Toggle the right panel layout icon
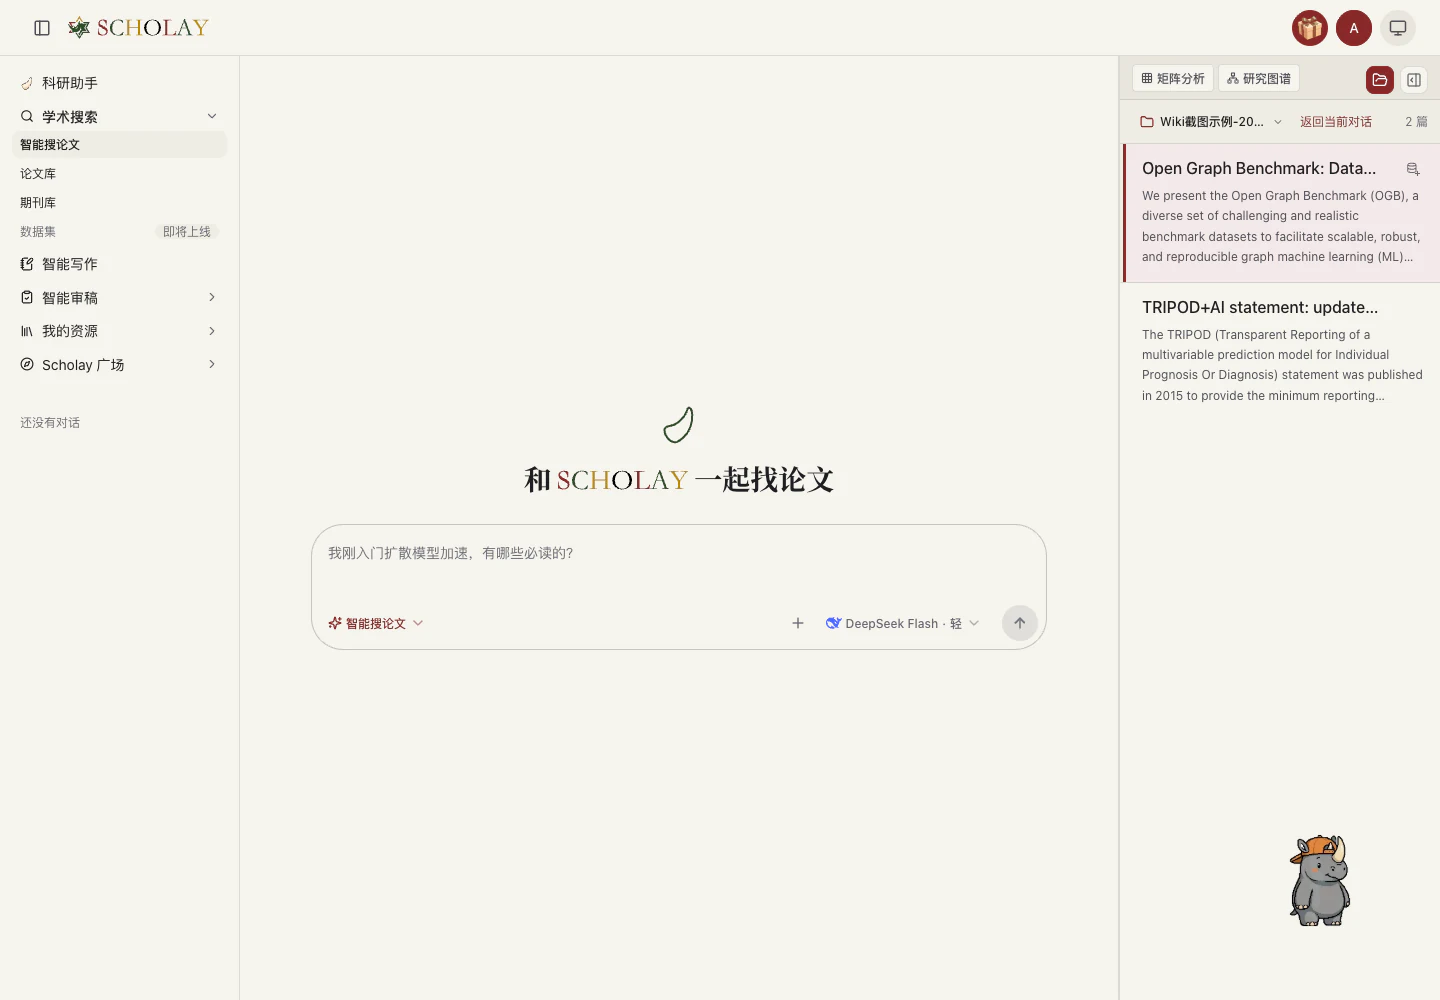This screenshot has height=1000, width=1440. (x=1414, y=80)
